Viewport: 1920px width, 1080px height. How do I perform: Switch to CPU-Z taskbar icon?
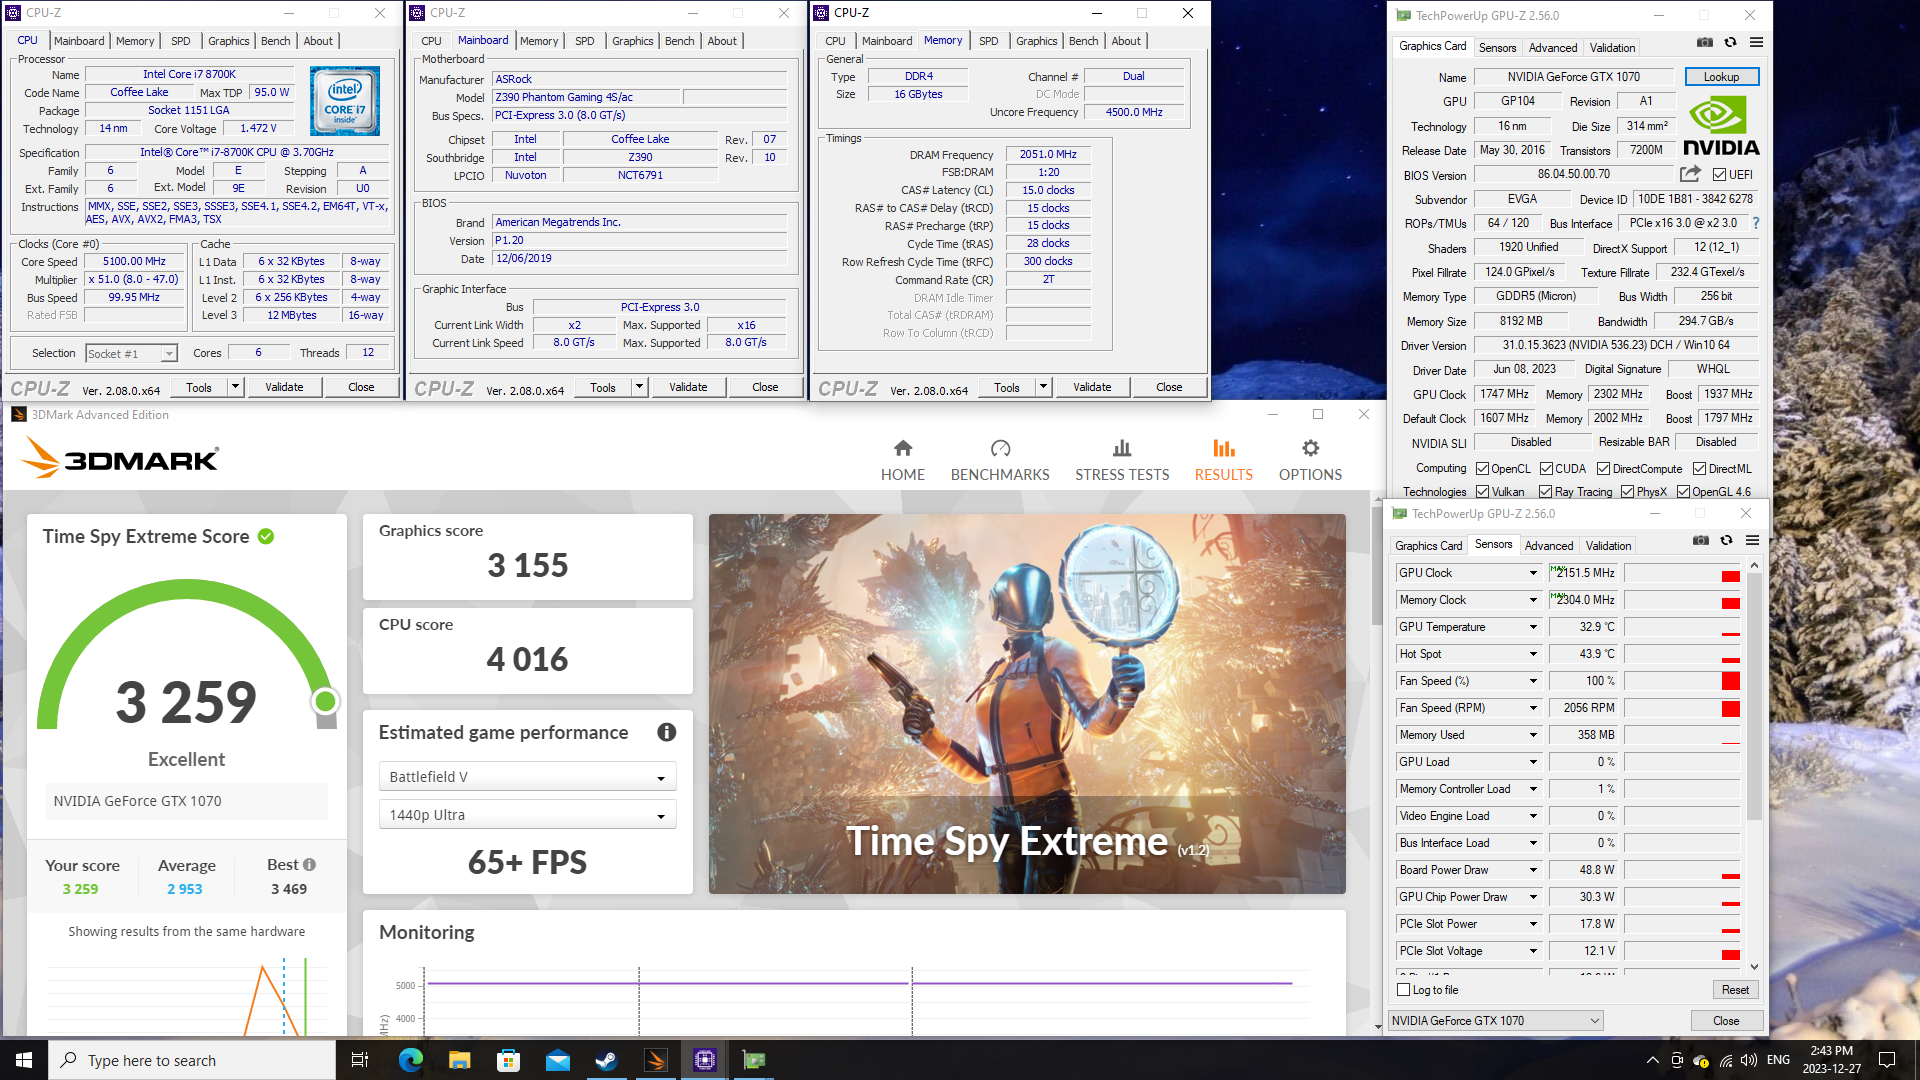[x=705, y=1060]
